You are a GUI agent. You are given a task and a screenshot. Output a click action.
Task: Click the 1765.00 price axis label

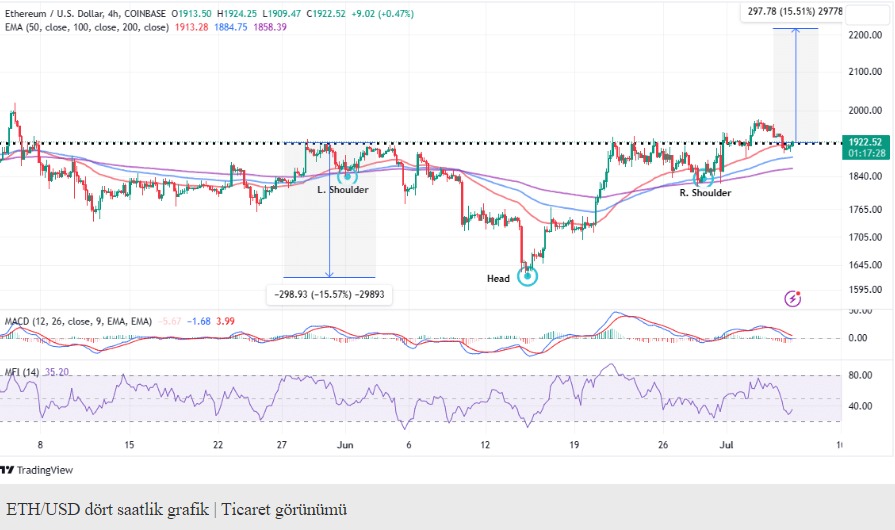tap(865, 209)
